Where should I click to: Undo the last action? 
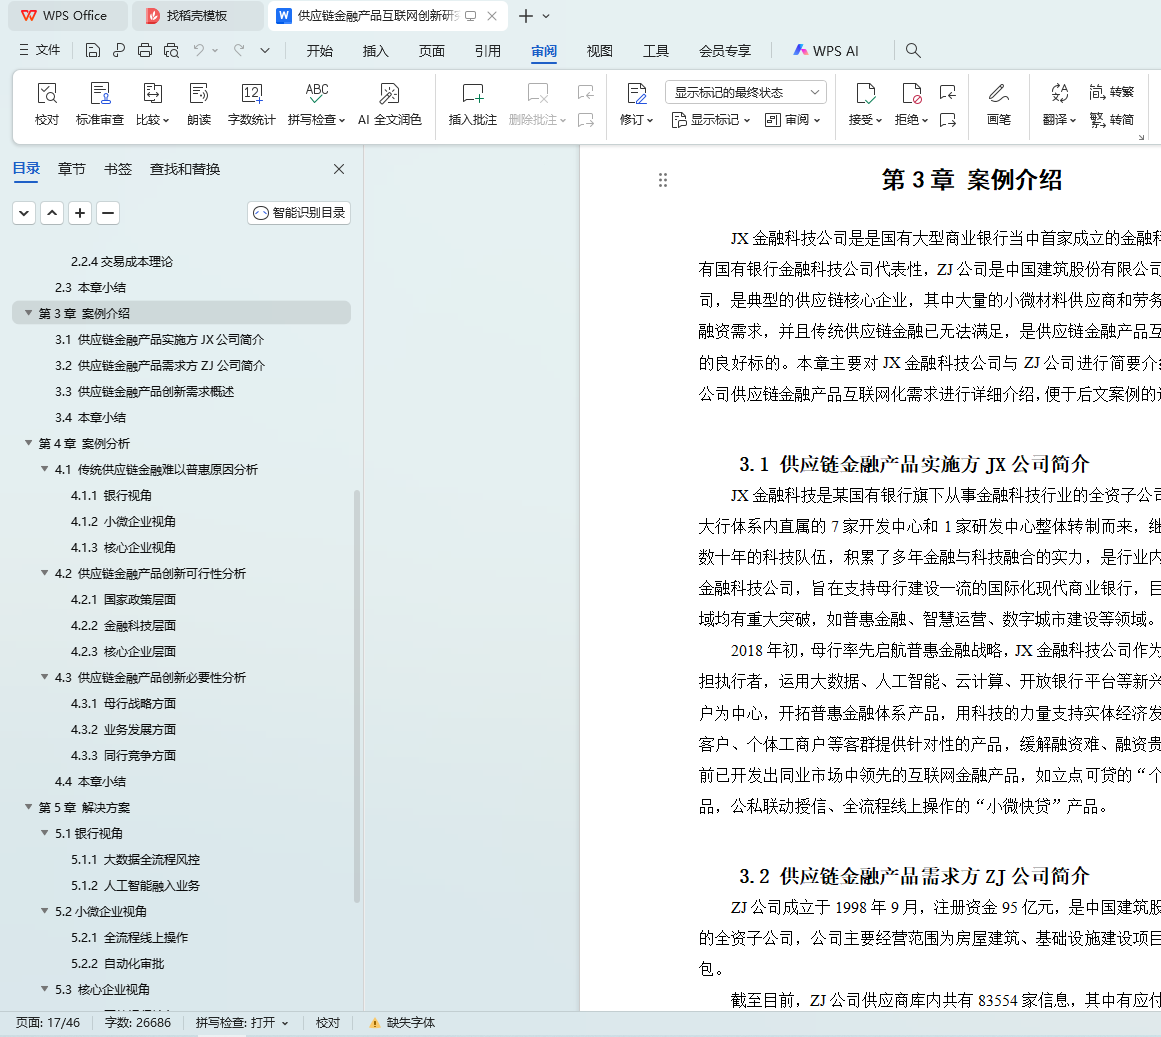click(198, 50)
